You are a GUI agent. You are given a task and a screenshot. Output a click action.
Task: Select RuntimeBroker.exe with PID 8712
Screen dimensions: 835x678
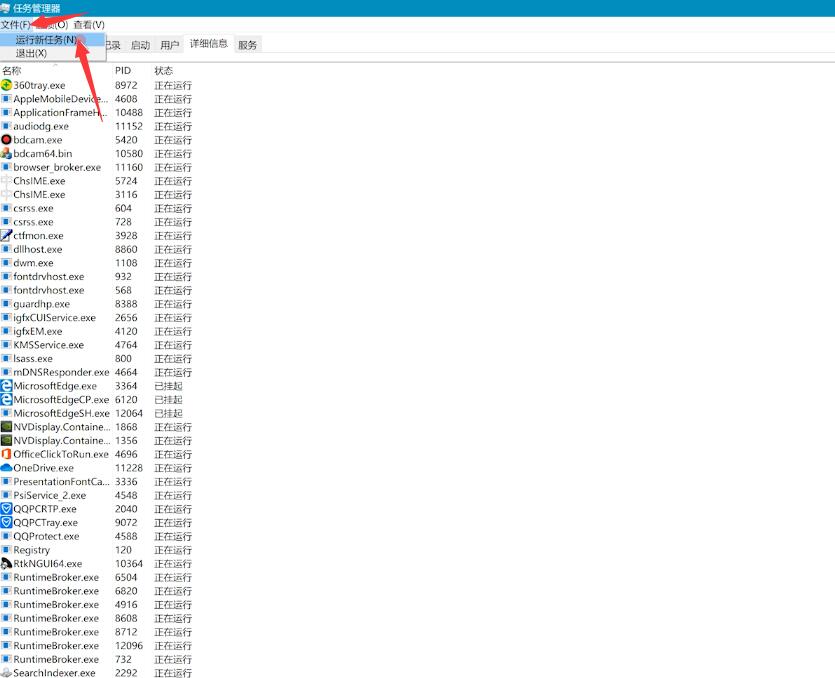56,632
